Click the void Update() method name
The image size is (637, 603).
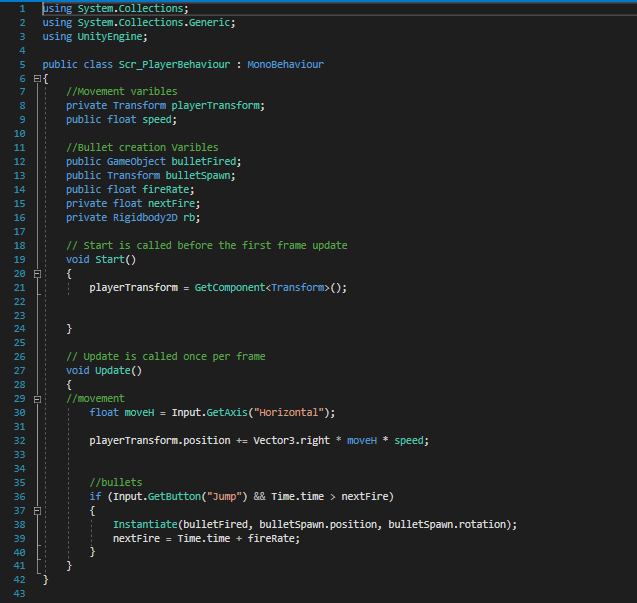117,370
